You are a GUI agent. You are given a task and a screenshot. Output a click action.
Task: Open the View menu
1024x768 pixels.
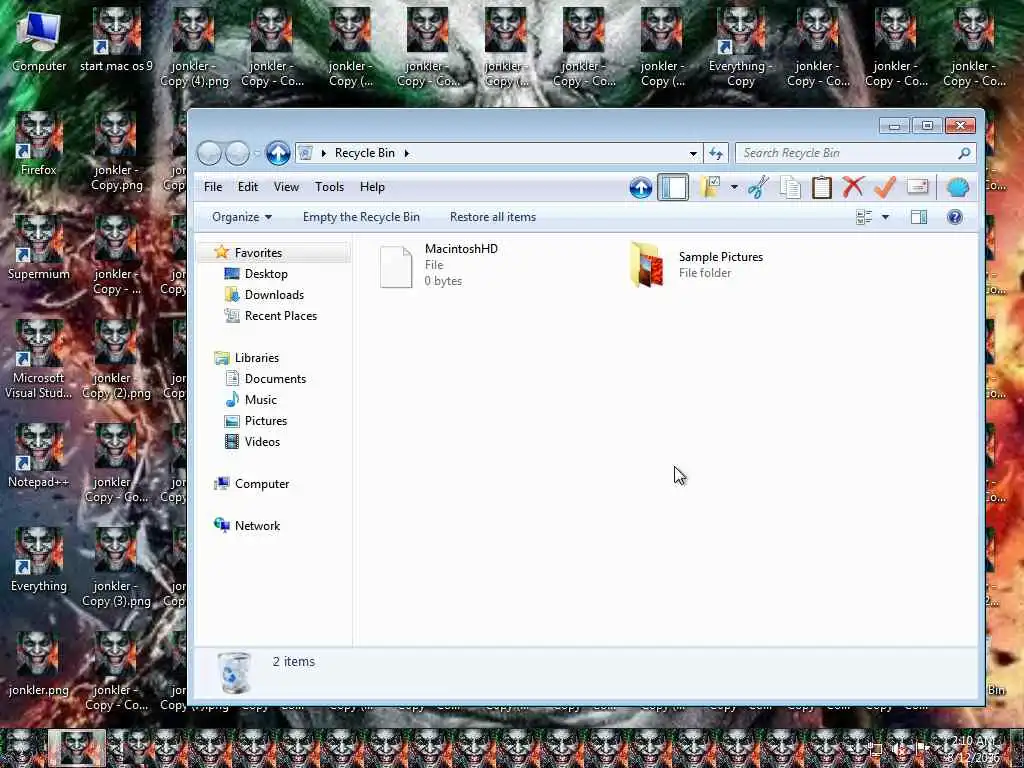point(286,187)
